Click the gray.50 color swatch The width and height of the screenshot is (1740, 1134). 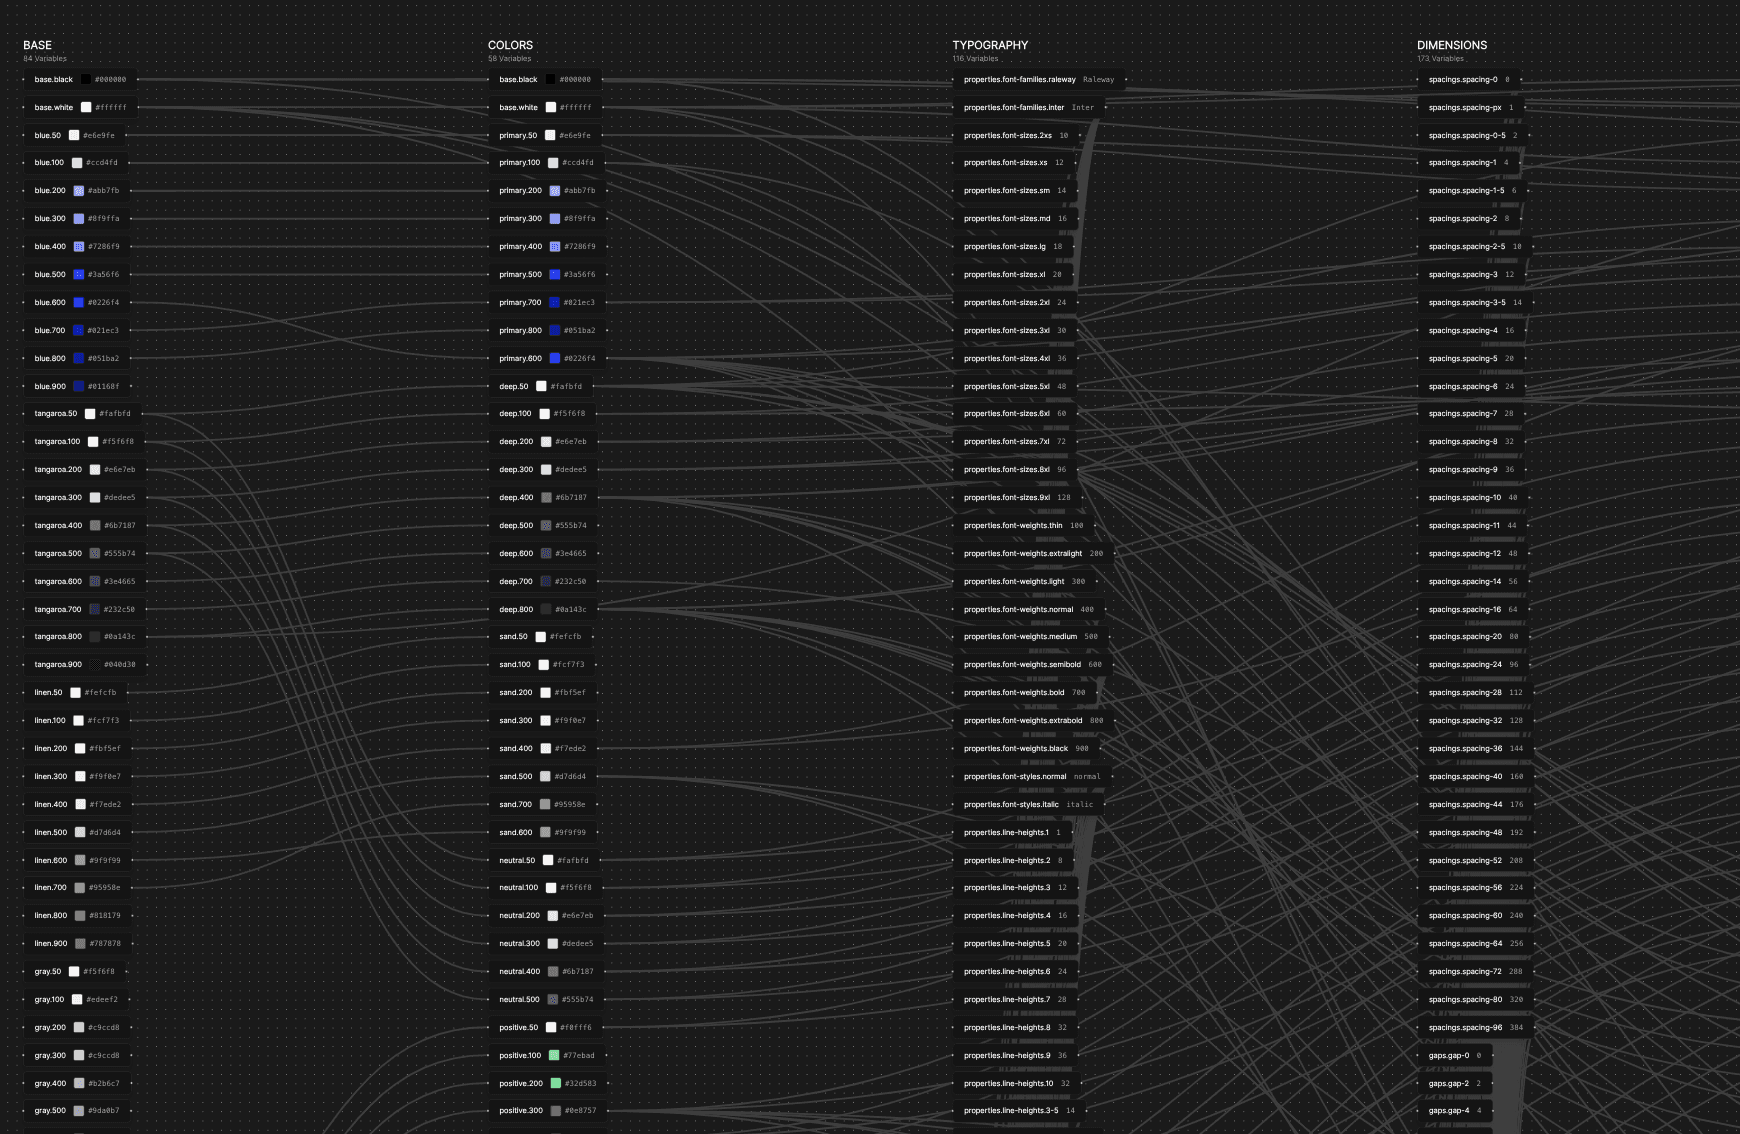74,971
